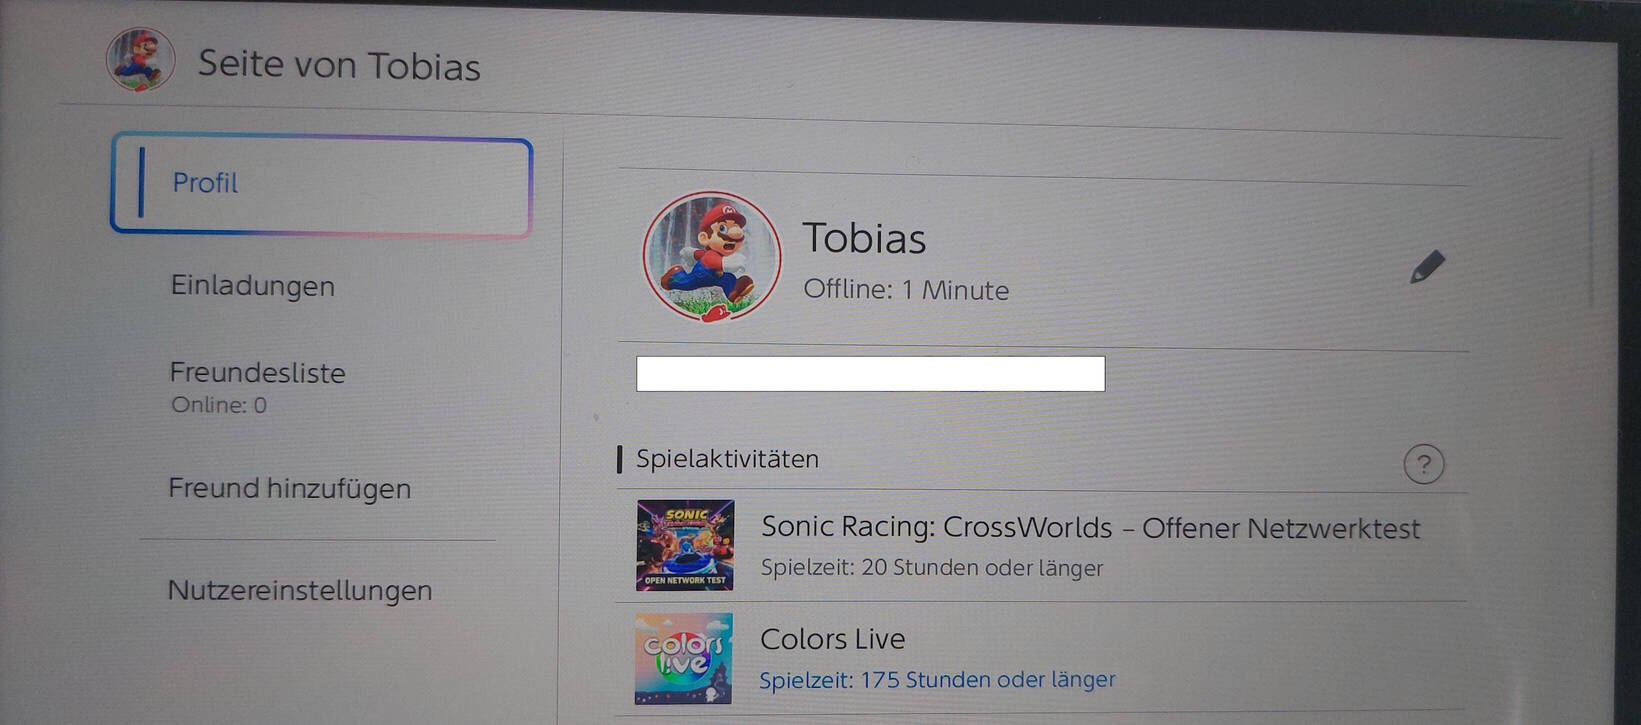Click Spielzeit 20 Stunden oder länger text

tap(932, 568)
